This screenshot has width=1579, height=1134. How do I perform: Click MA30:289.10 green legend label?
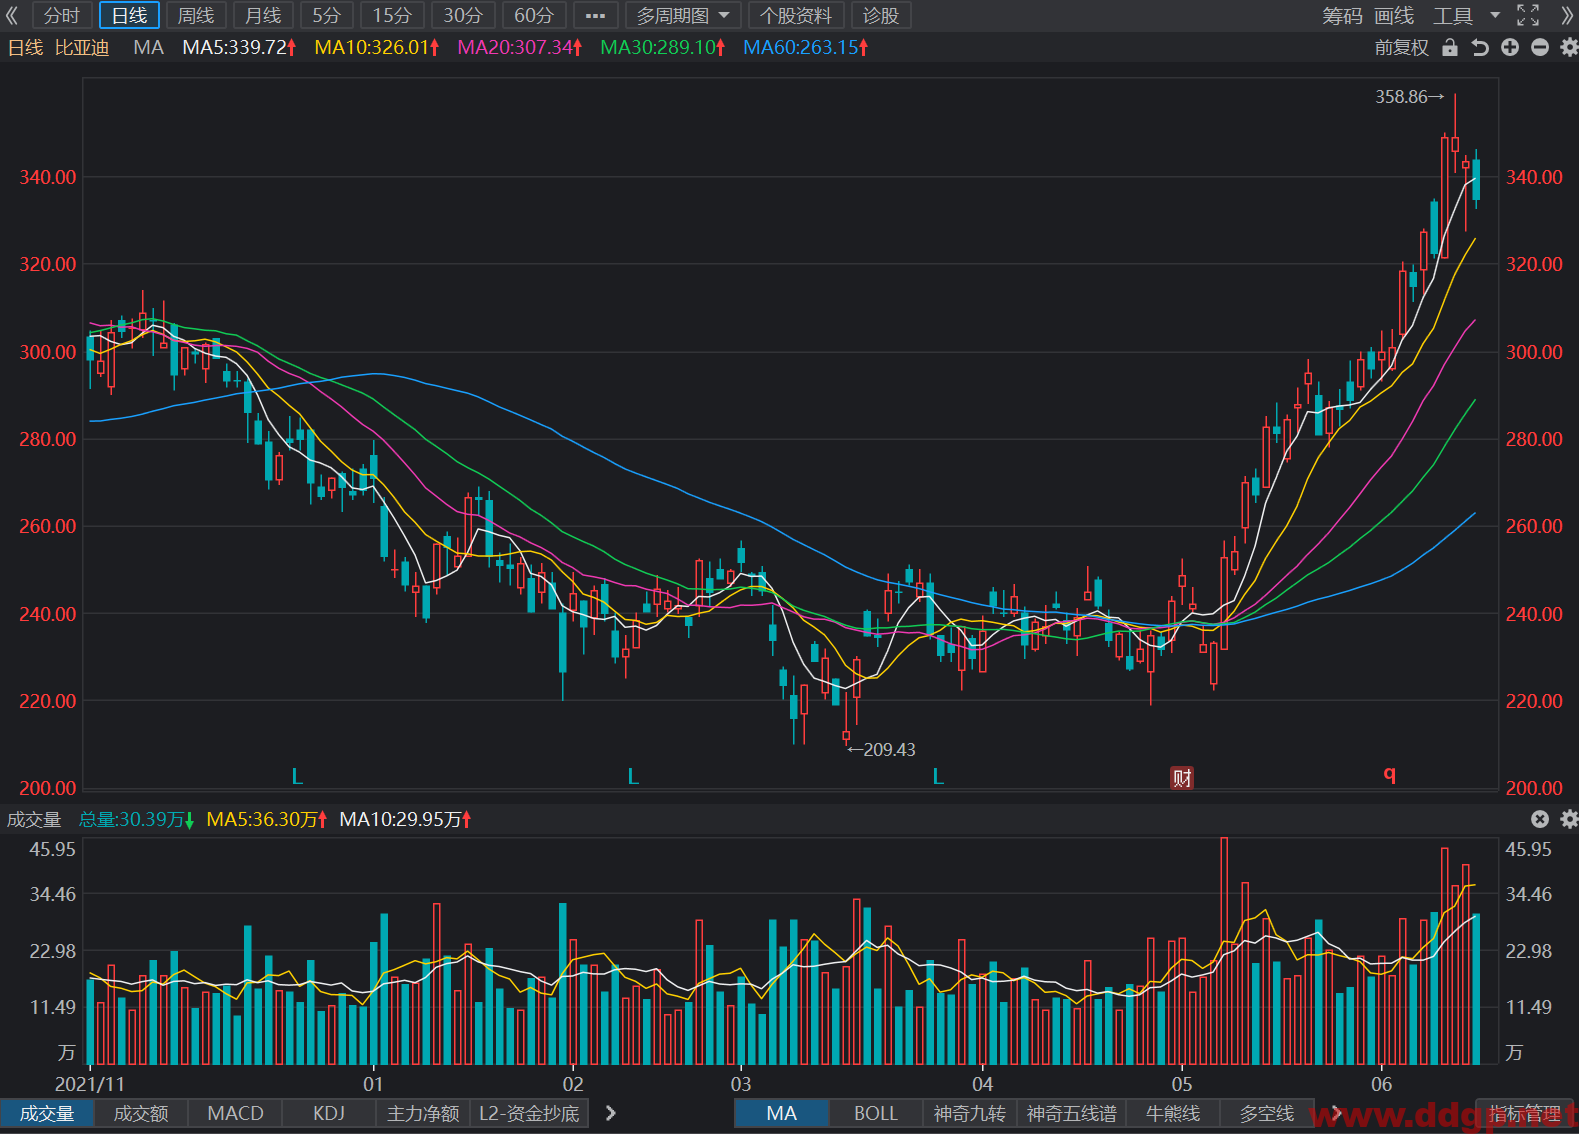pyautogui.click(x=663, y=47)
